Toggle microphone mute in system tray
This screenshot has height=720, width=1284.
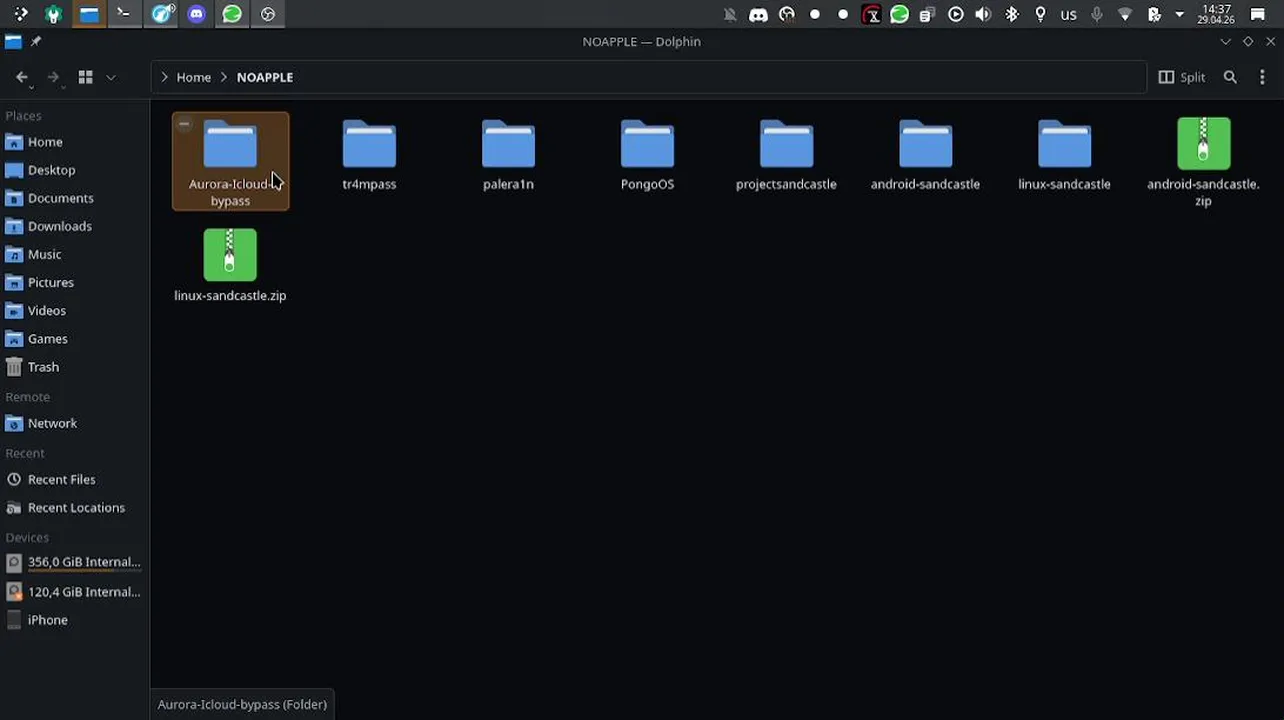coord(1097,14)
